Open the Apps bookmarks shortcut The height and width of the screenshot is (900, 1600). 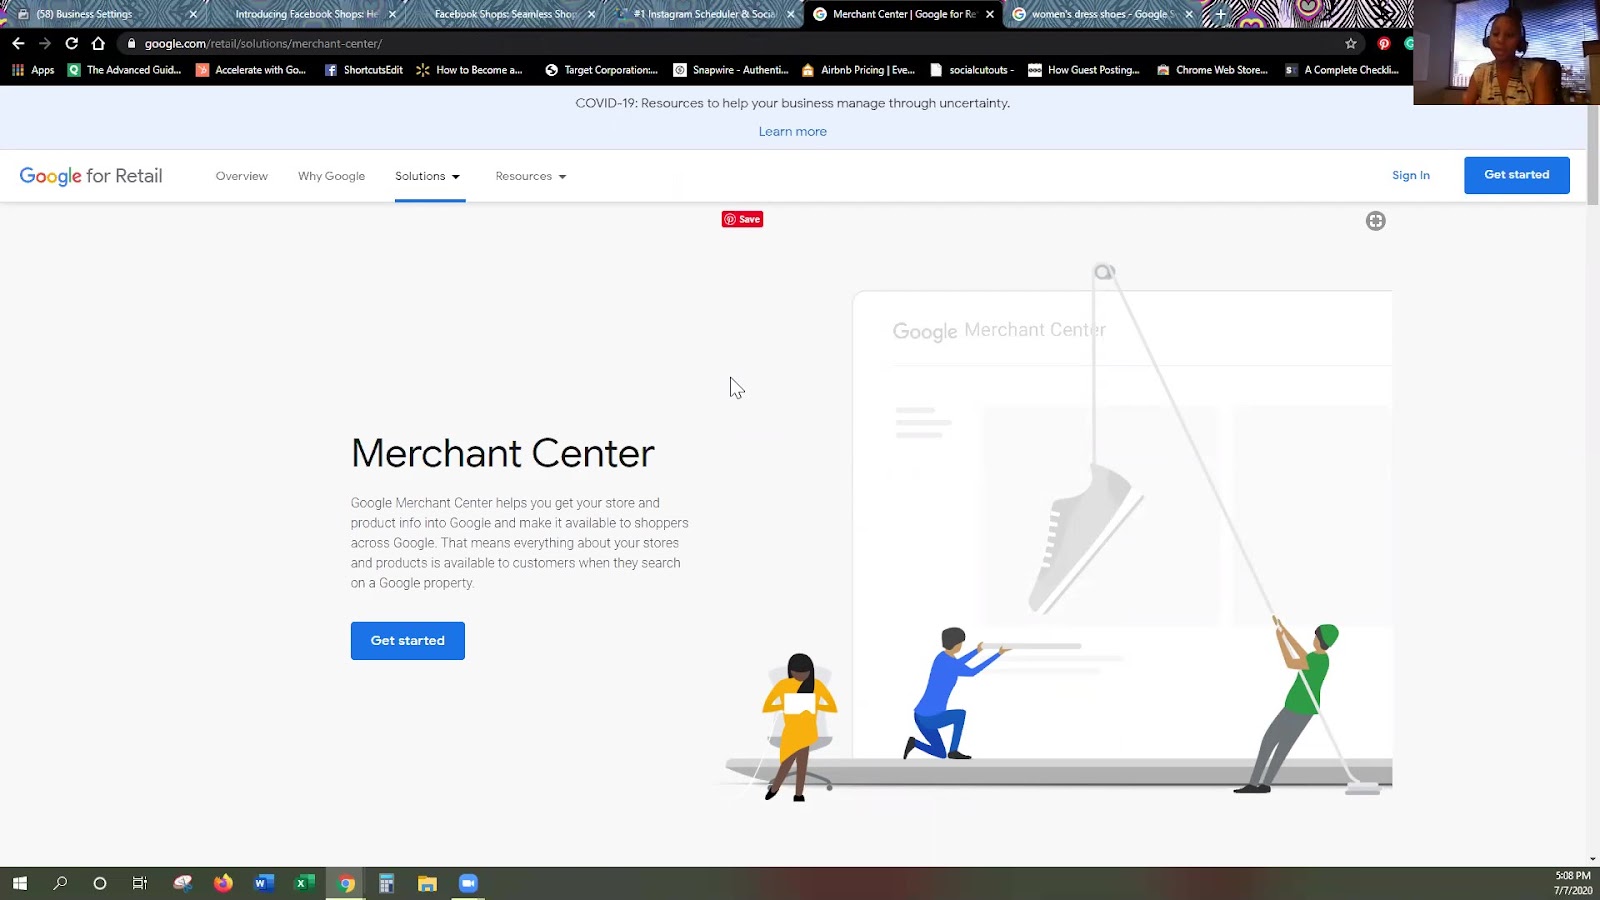point(33,70)
